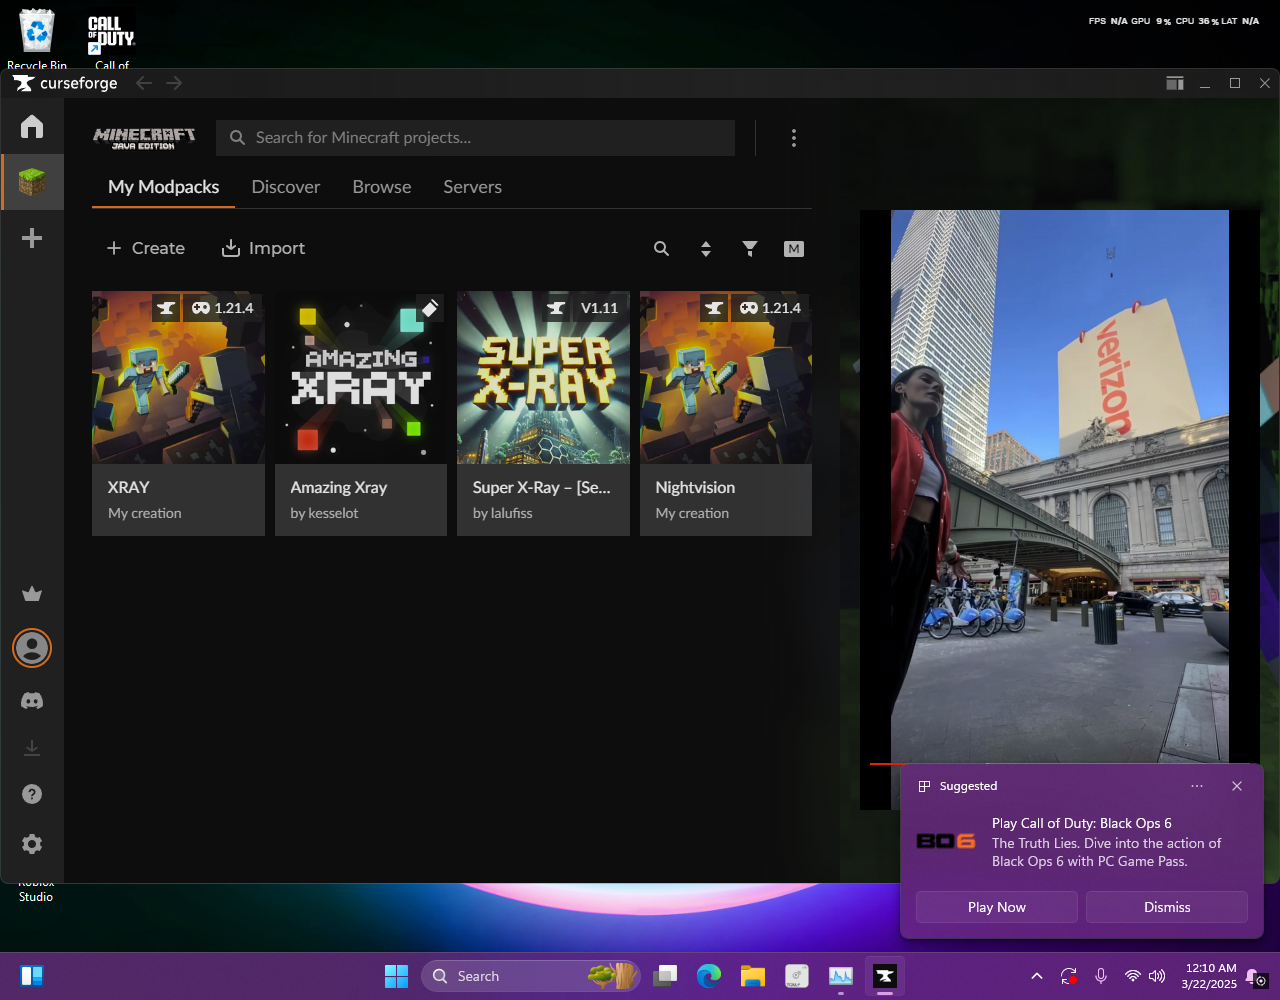The image size is (1280, 1000).
Task: Open the widgets icon in taskbar corner
Action: pyautogui.click(x=32, y=976)
